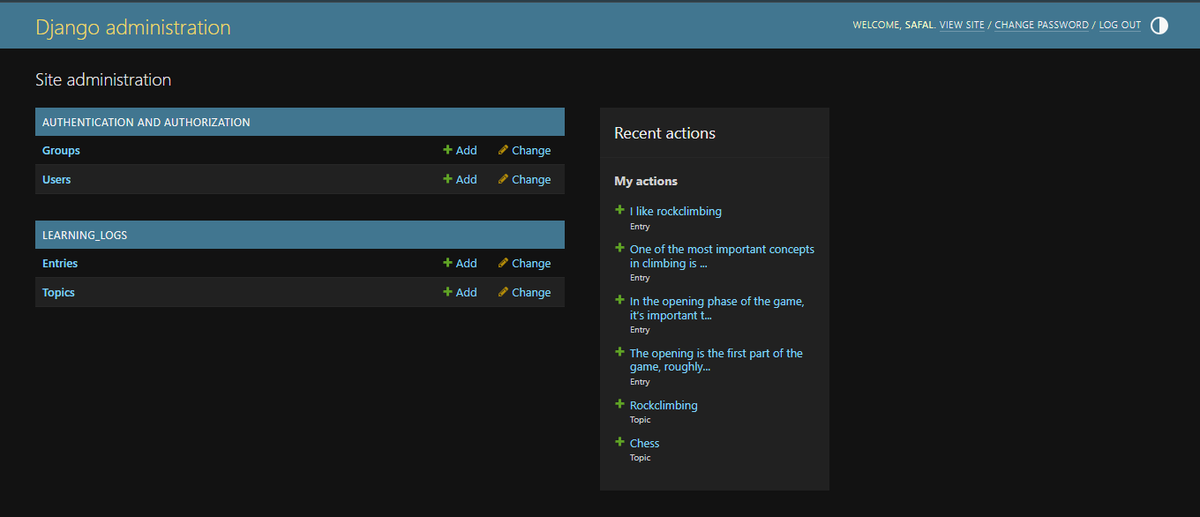Image resolution: width=1200 pixels, height=517 pixels.
Task: Open the Entries model link
Action: [60, 263]
